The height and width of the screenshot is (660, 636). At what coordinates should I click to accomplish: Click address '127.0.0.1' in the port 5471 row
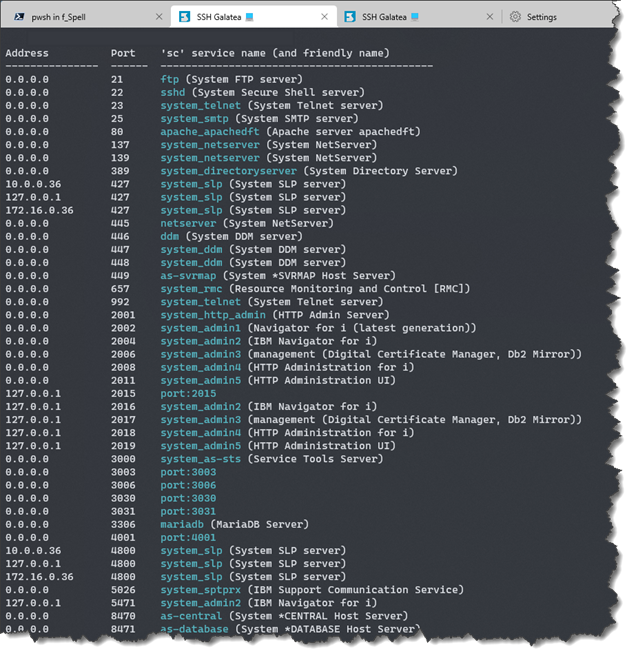click(x=33, y=603)
